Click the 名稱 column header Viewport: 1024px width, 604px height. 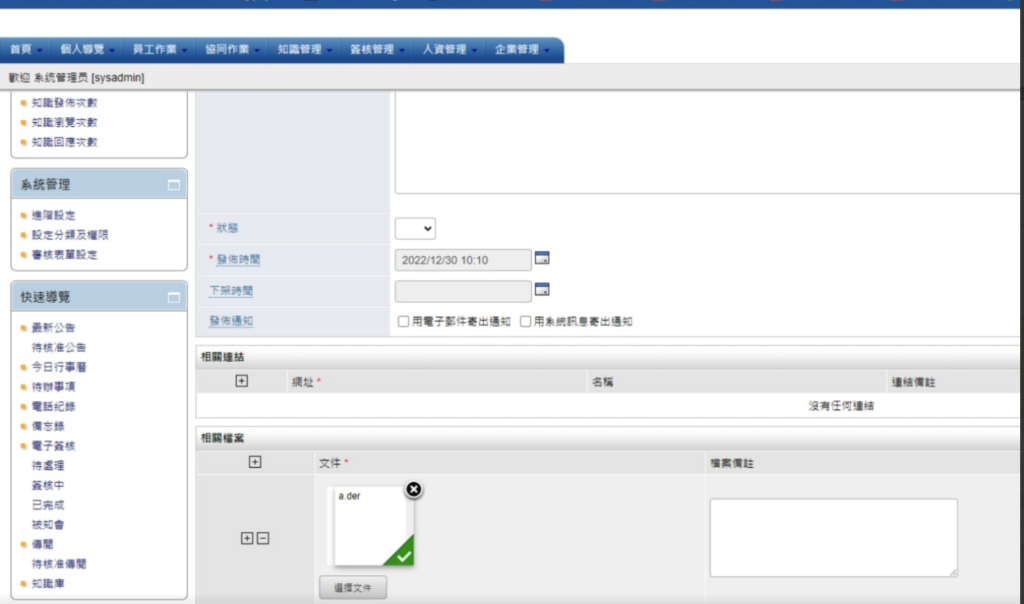[602, 382]
